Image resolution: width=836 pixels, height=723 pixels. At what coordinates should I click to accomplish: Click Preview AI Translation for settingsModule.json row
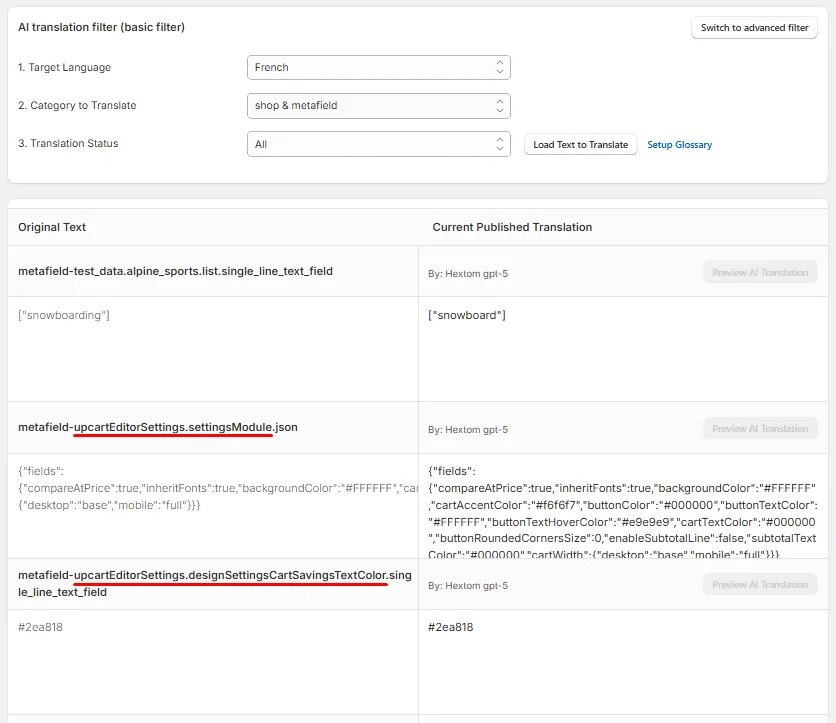tap(760, 429)
